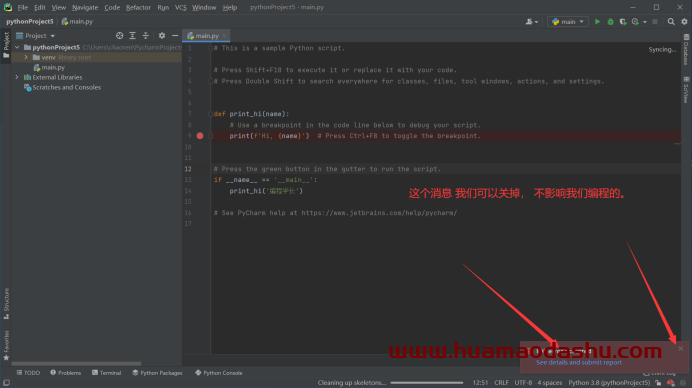Click the 4 spaces indent setting

coord(549,383)
